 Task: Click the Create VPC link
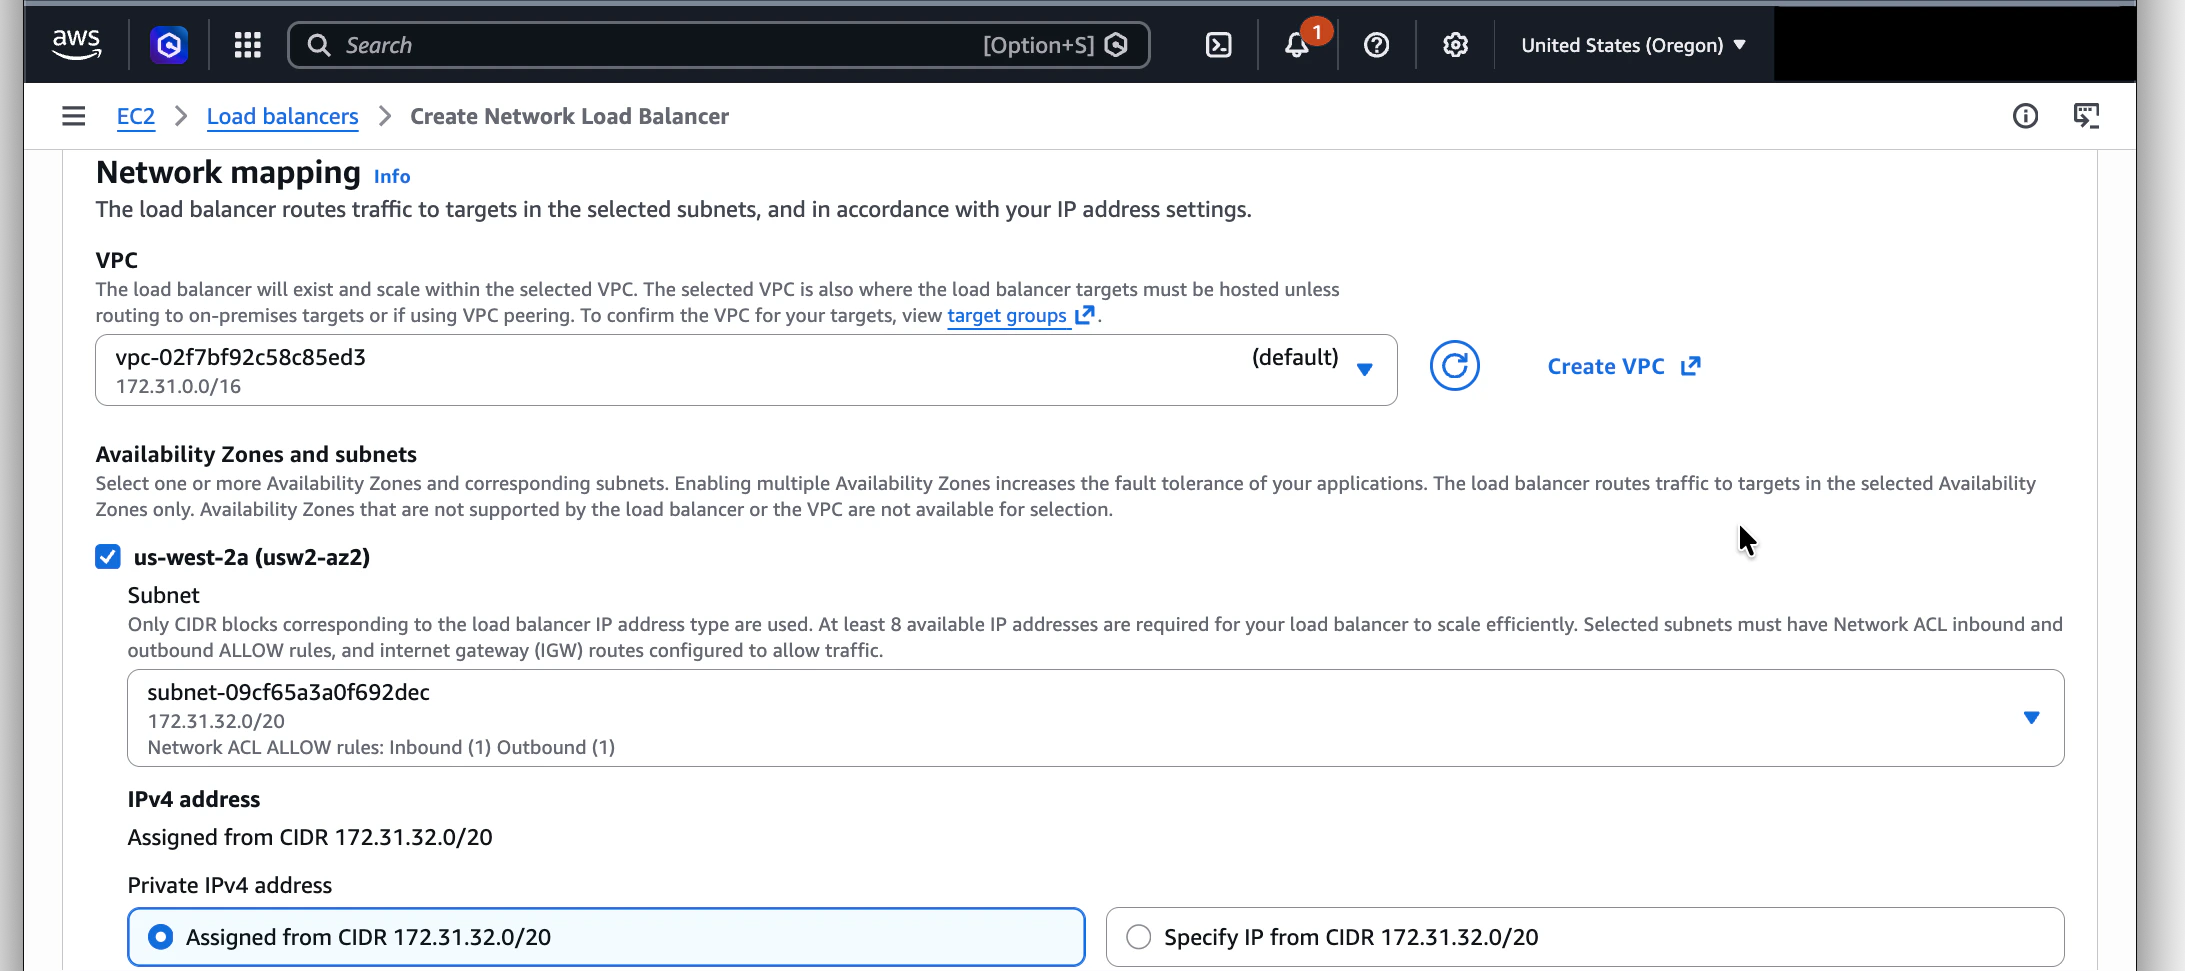[x=1607, y=366]
